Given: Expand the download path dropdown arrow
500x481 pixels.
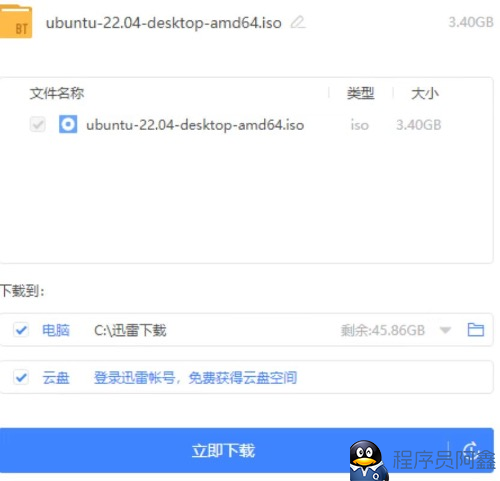Looking at the screenshot, I should point(445,330).
